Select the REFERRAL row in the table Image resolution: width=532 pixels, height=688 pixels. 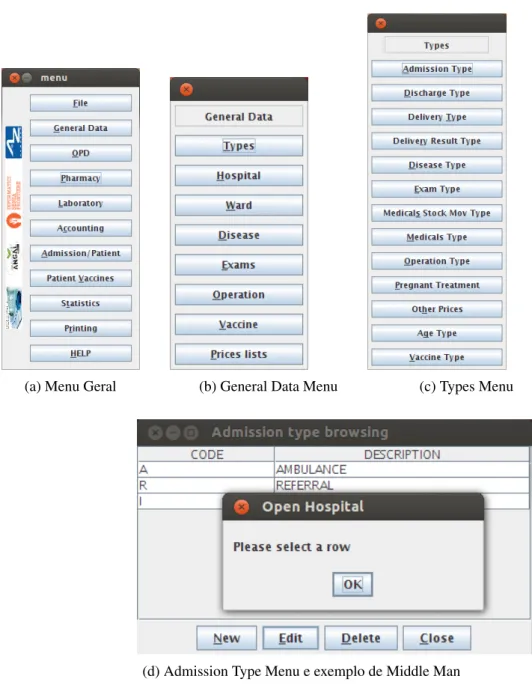tap(334, 485)
